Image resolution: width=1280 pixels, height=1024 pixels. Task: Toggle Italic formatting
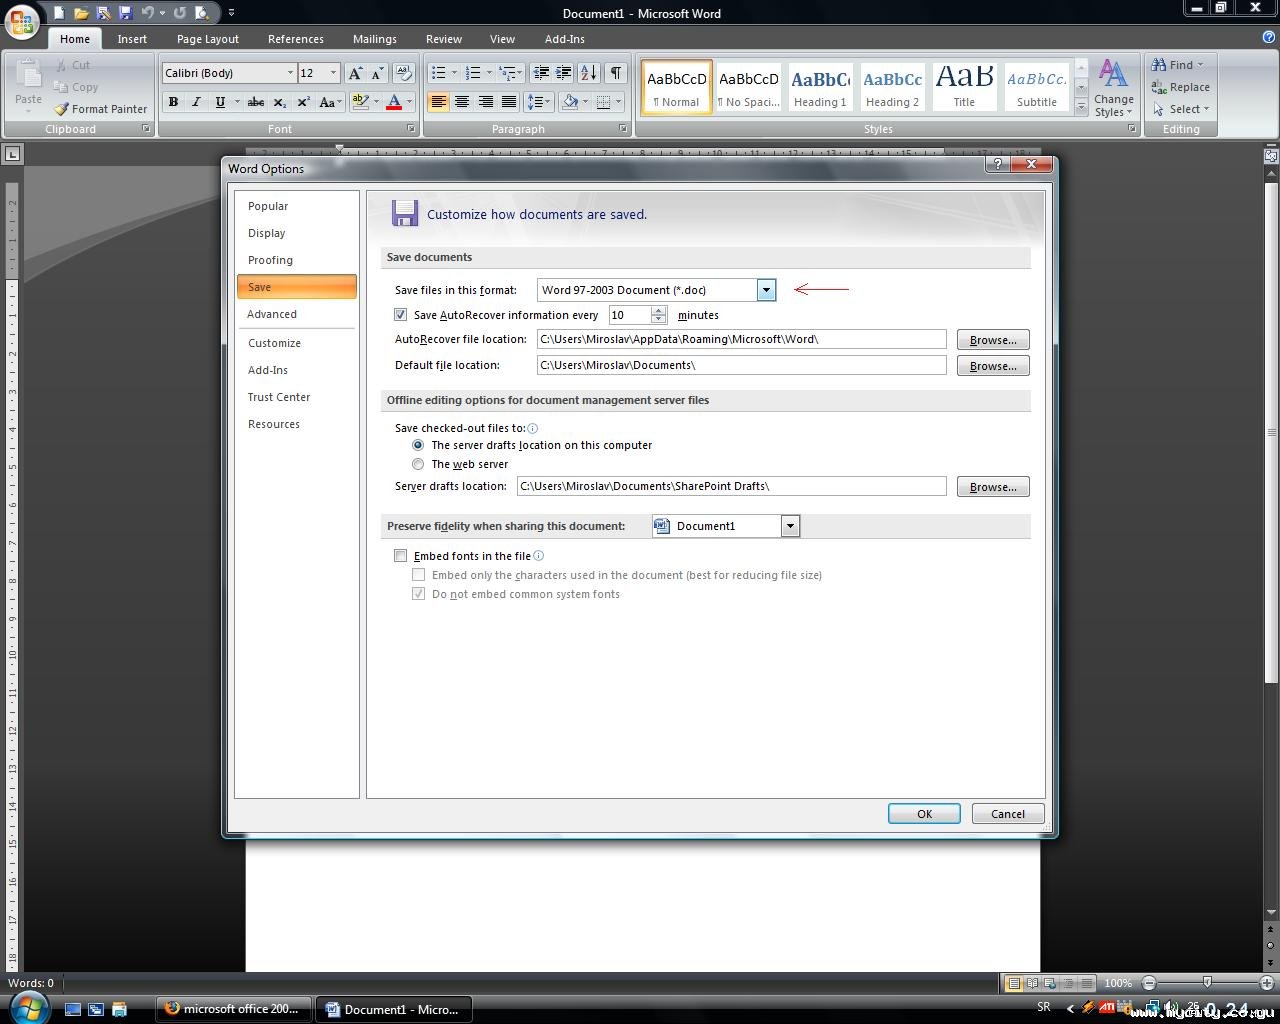[196, 102]
